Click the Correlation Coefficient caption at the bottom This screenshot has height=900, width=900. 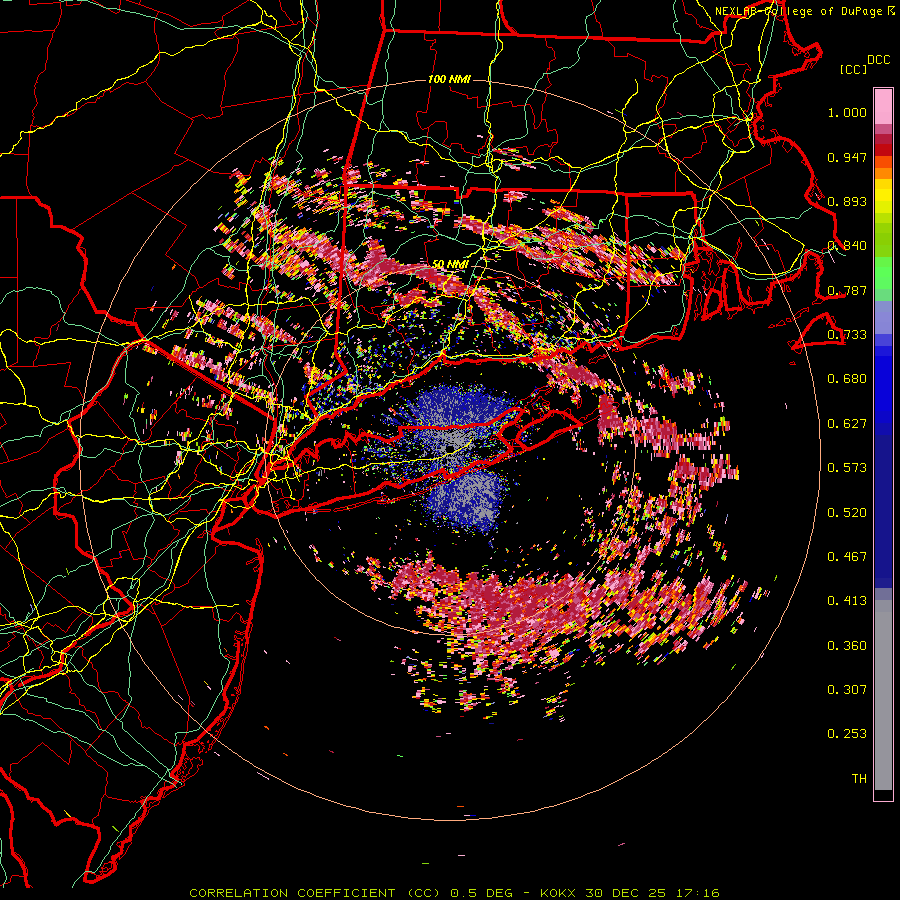[454, 893]
